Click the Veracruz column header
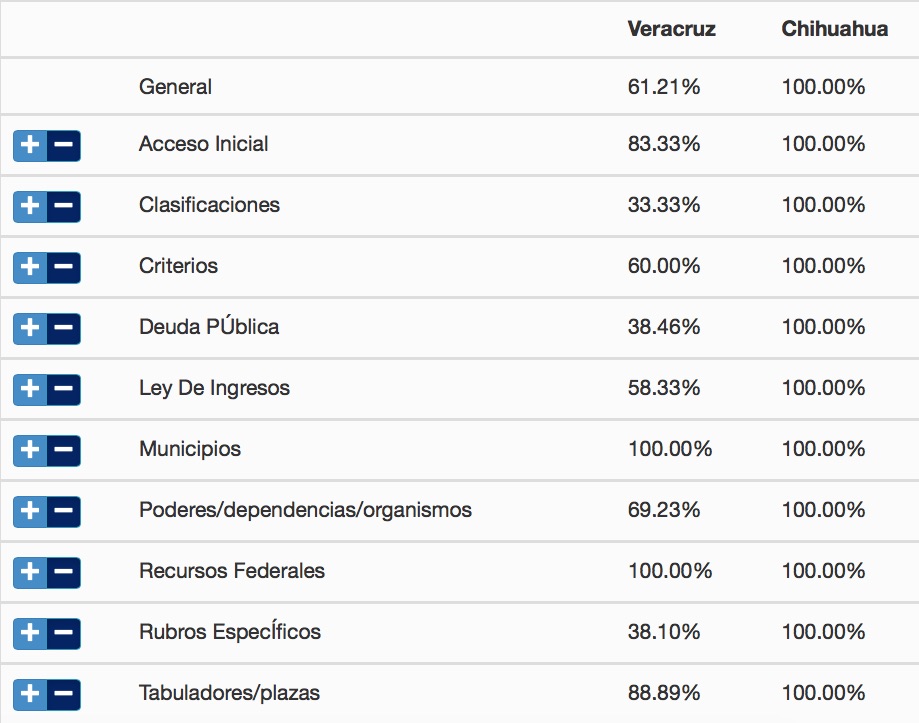Viewport: 919px width, 723px height. coord(671,29)
